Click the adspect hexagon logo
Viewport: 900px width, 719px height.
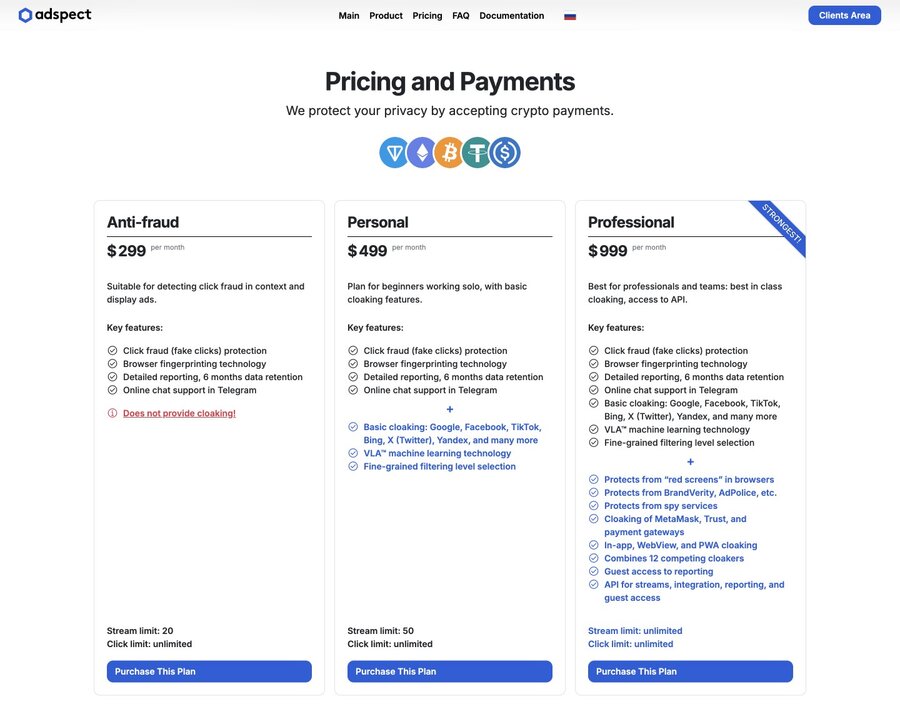pos(25,15)
